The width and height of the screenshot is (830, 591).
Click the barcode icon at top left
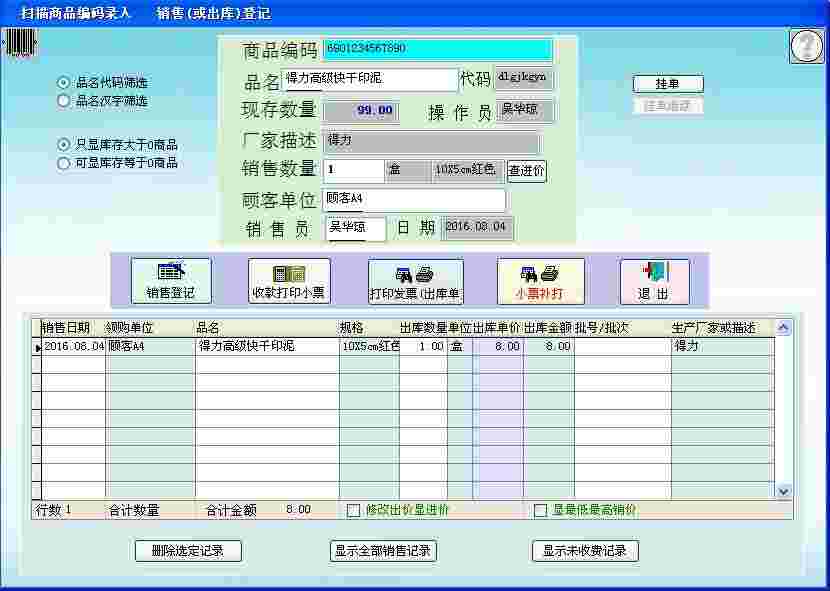tap(21, 42)
